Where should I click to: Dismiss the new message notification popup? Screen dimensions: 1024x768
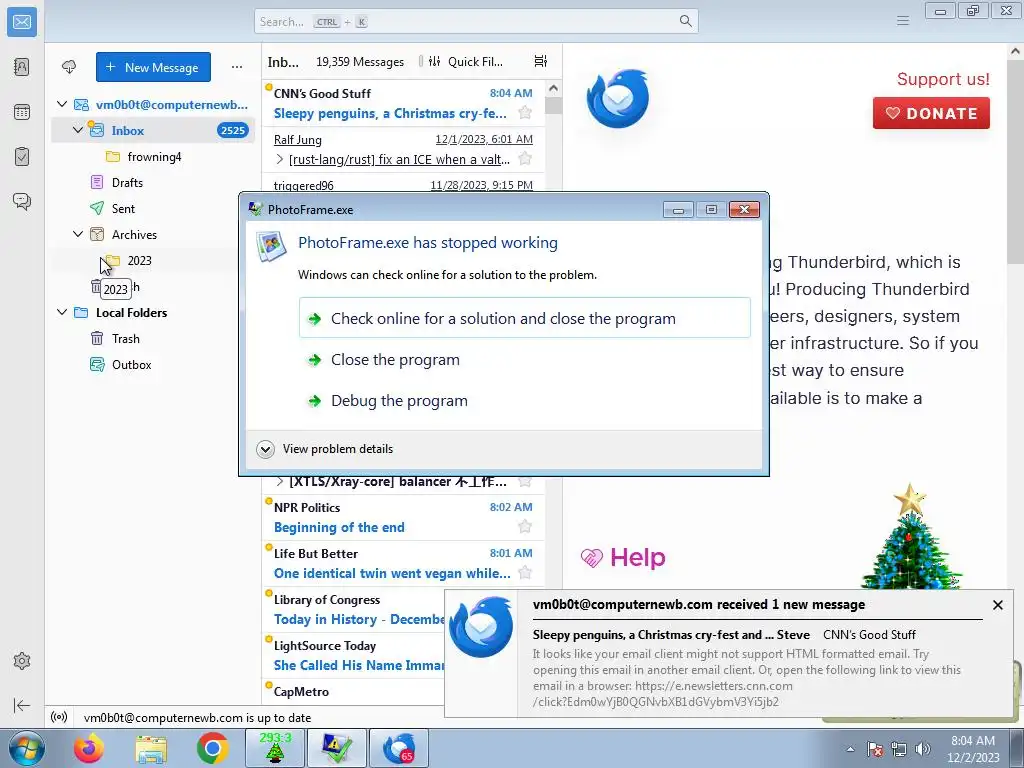click(x=997, y=605)
